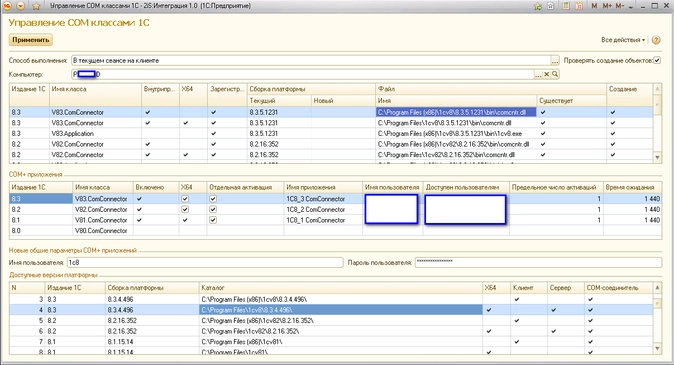This screenshot has width=674, height=365.
Task: Click the Новый column header
Action: coord(343,101)
